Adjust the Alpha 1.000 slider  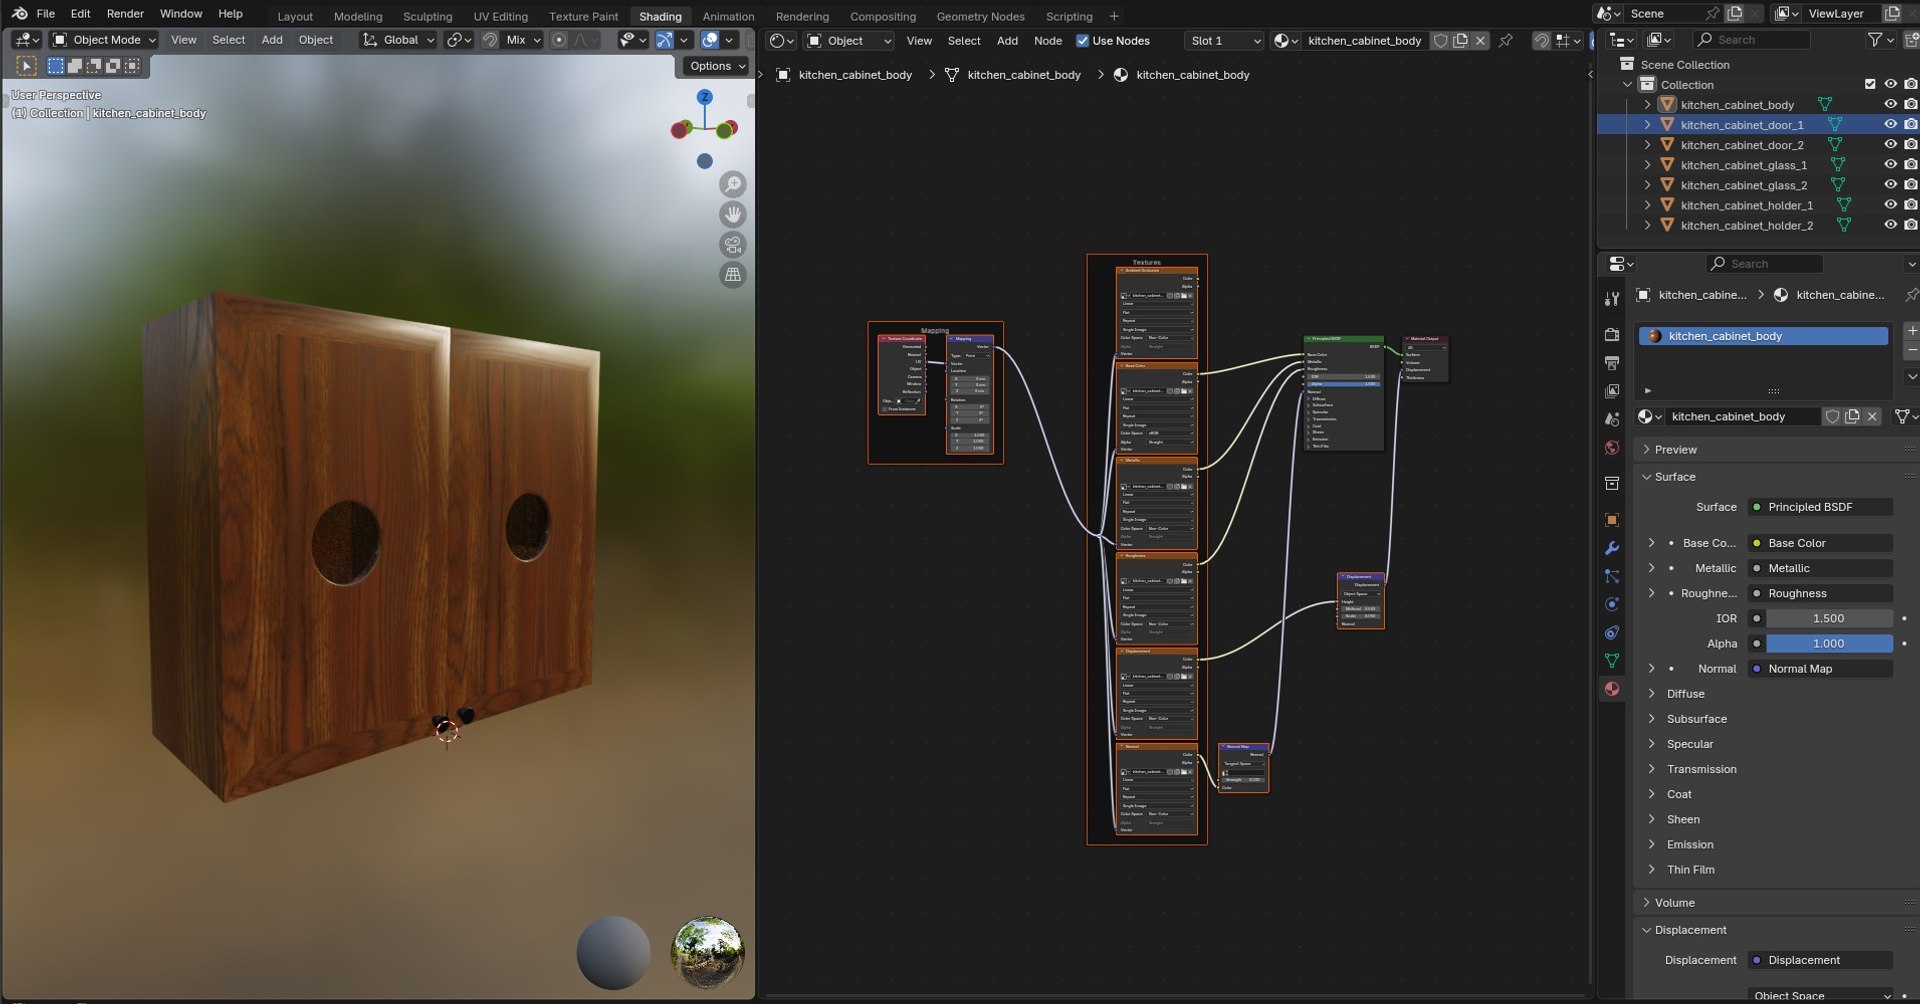coord(1829,644)
